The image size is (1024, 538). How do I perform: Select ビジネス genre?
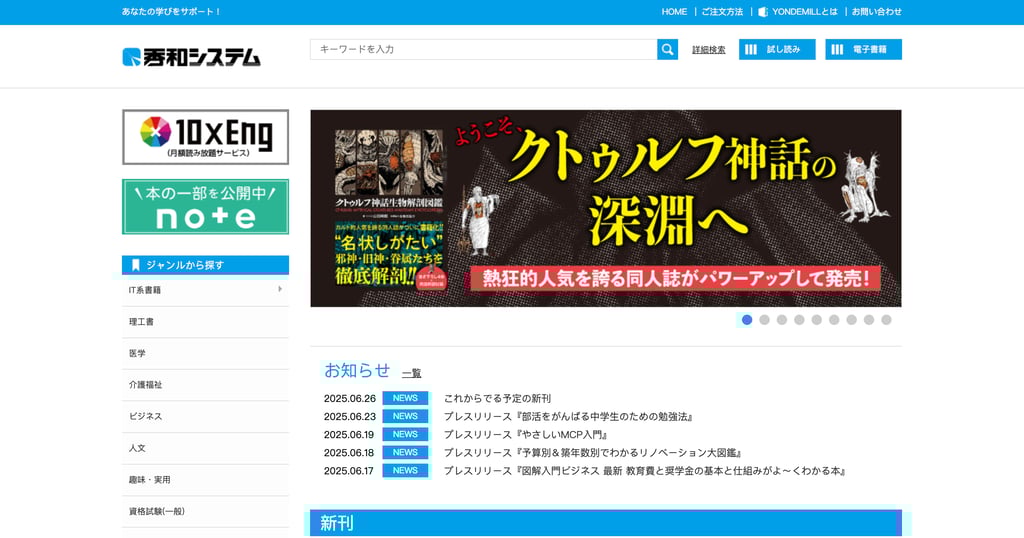pos(205,416)
